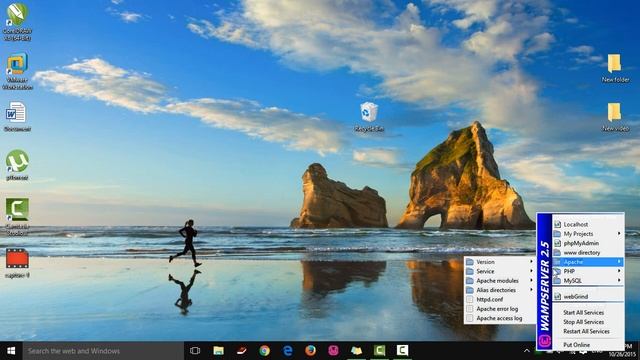Expand the Alias directories submenu
Image resolution: width=640 pixels, height=360 pixels.
pos(500,290)
